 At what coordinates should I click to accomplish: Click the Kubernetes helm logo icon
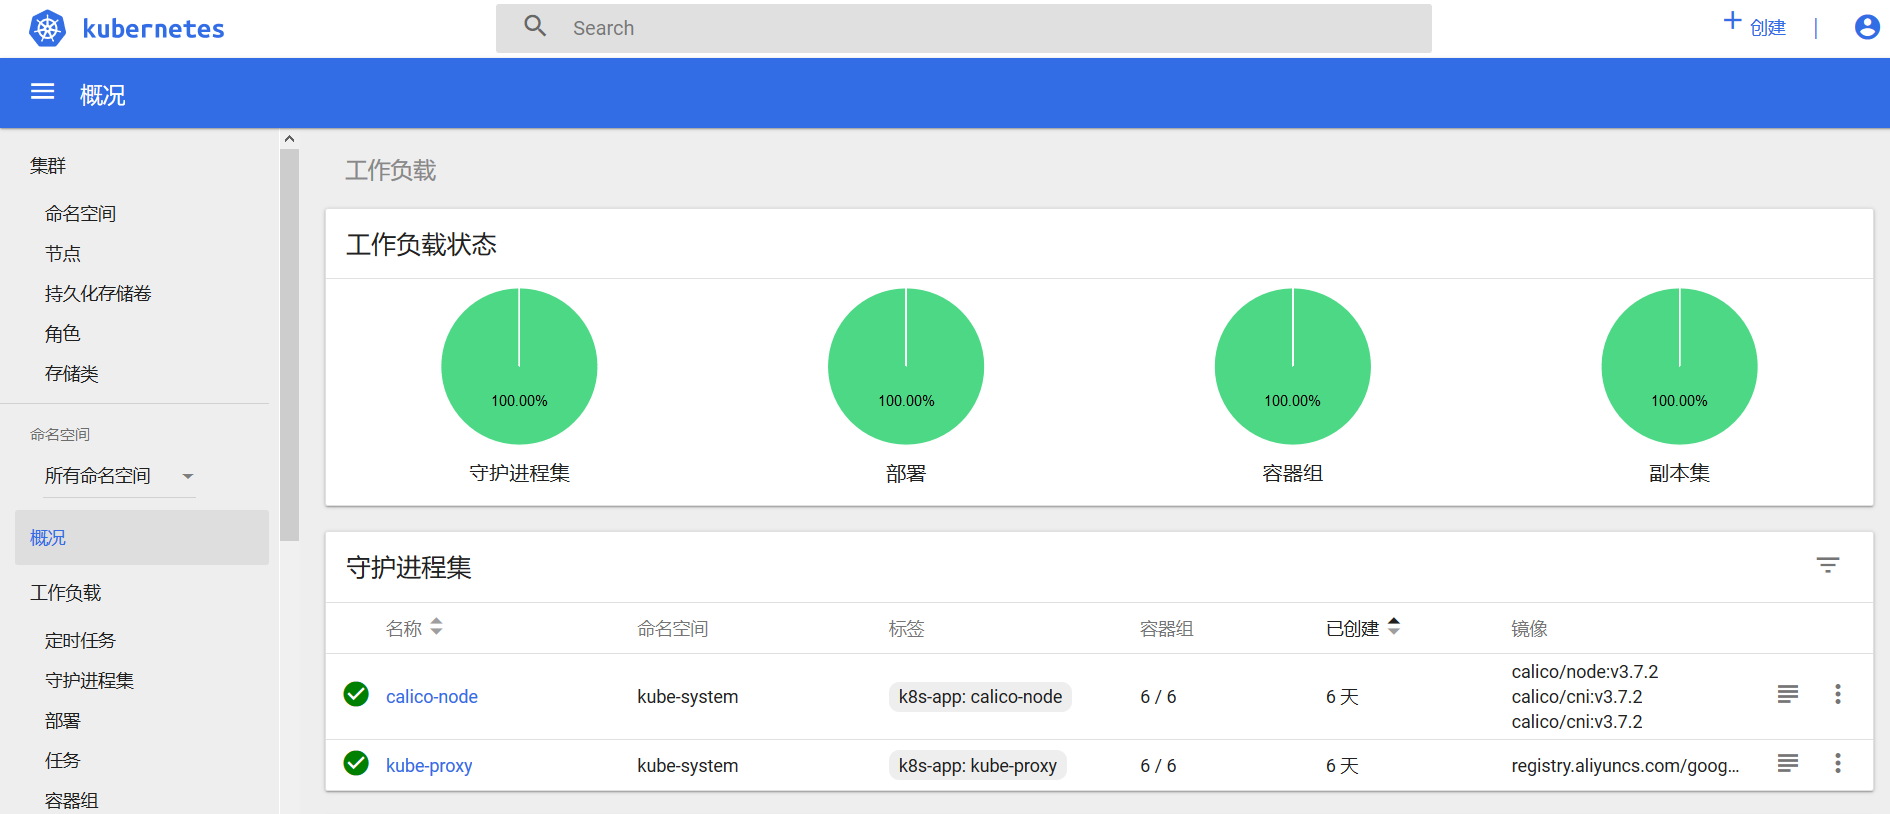(47, 28)
